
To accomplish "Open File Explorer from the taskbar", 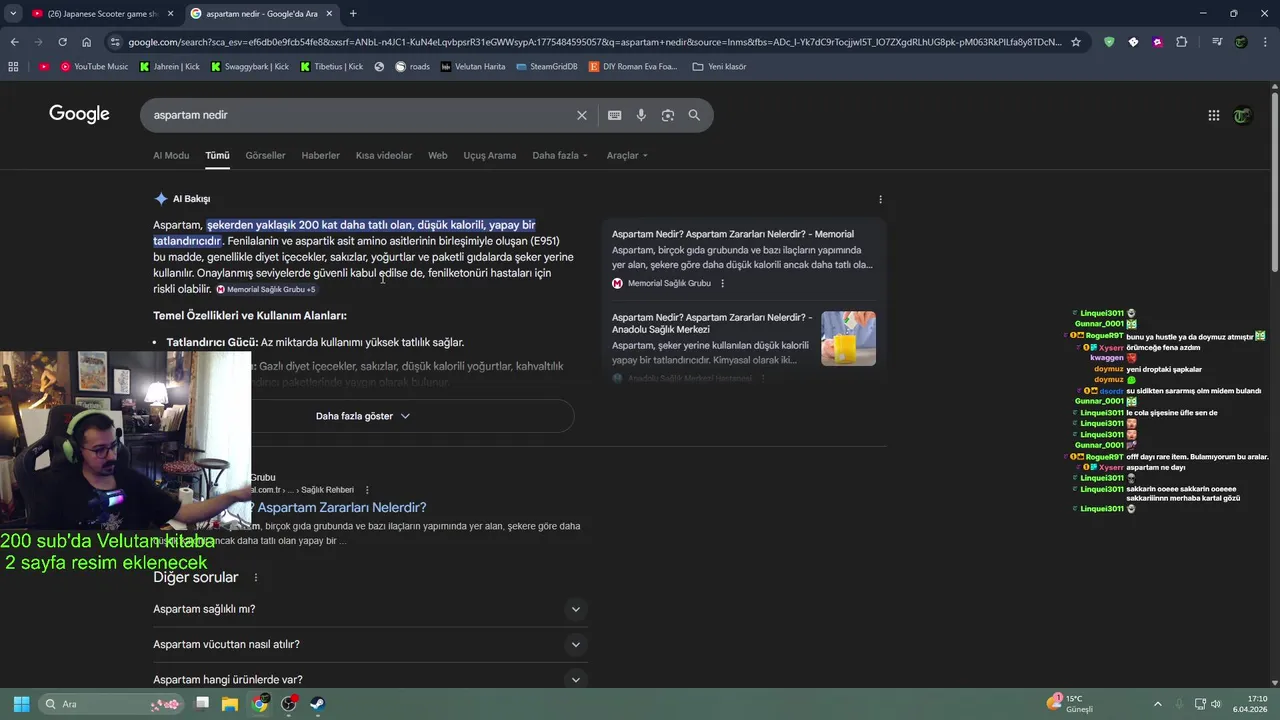I will click(229, 704).
